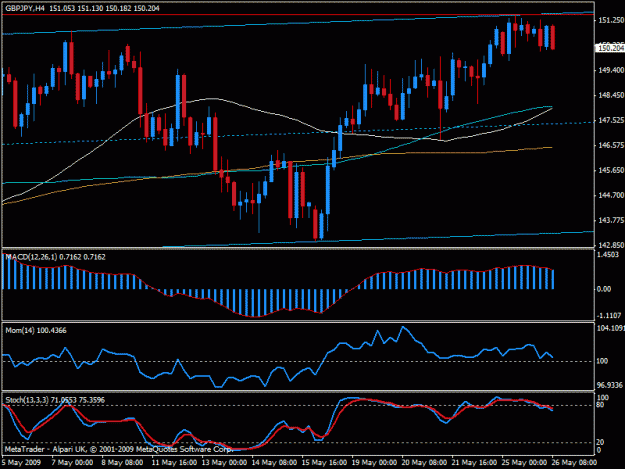This screenshot has height=469, width=625.
Task: Click the Momentum 96.9336 scale value
Action: click(x=609, y=385)
